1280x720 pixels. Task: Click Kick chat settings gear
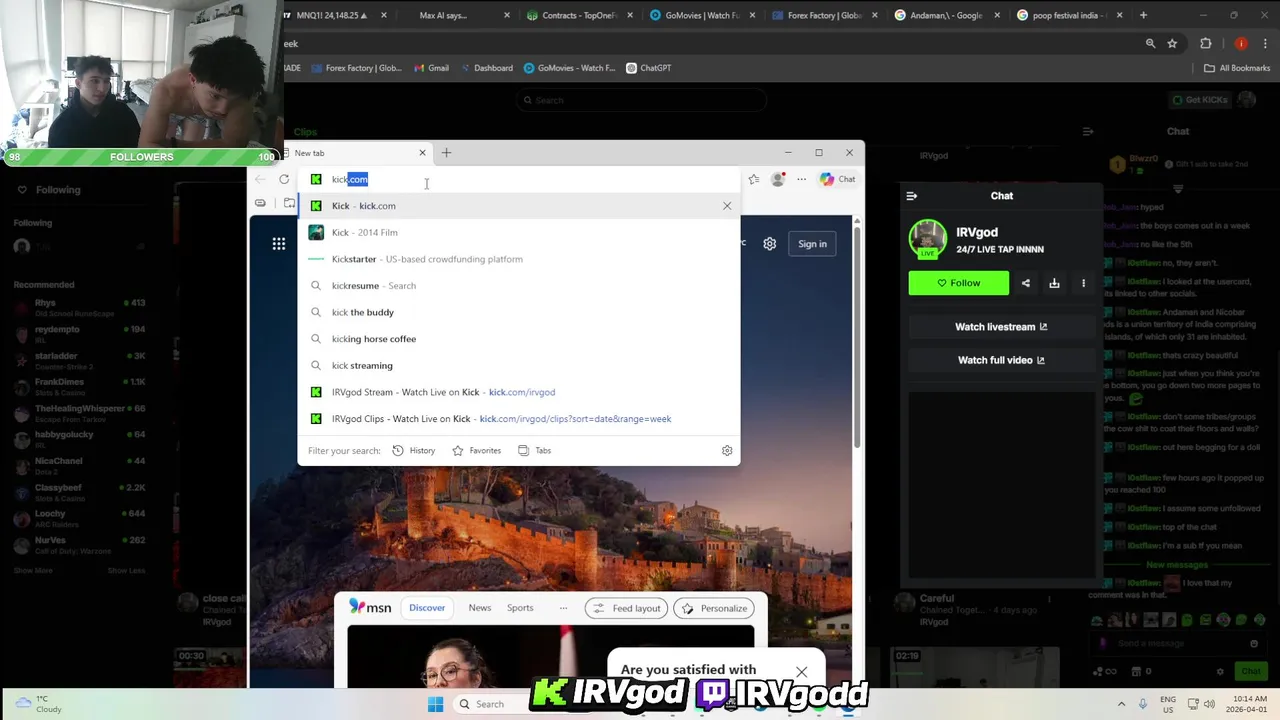click(x=1220, y=672)
